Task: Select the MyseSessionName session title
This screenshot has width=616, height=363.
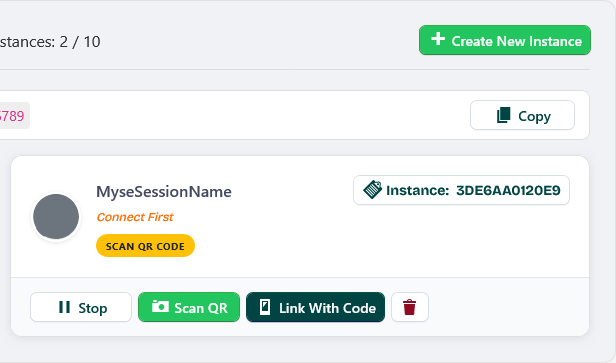Action: point(164,192)
